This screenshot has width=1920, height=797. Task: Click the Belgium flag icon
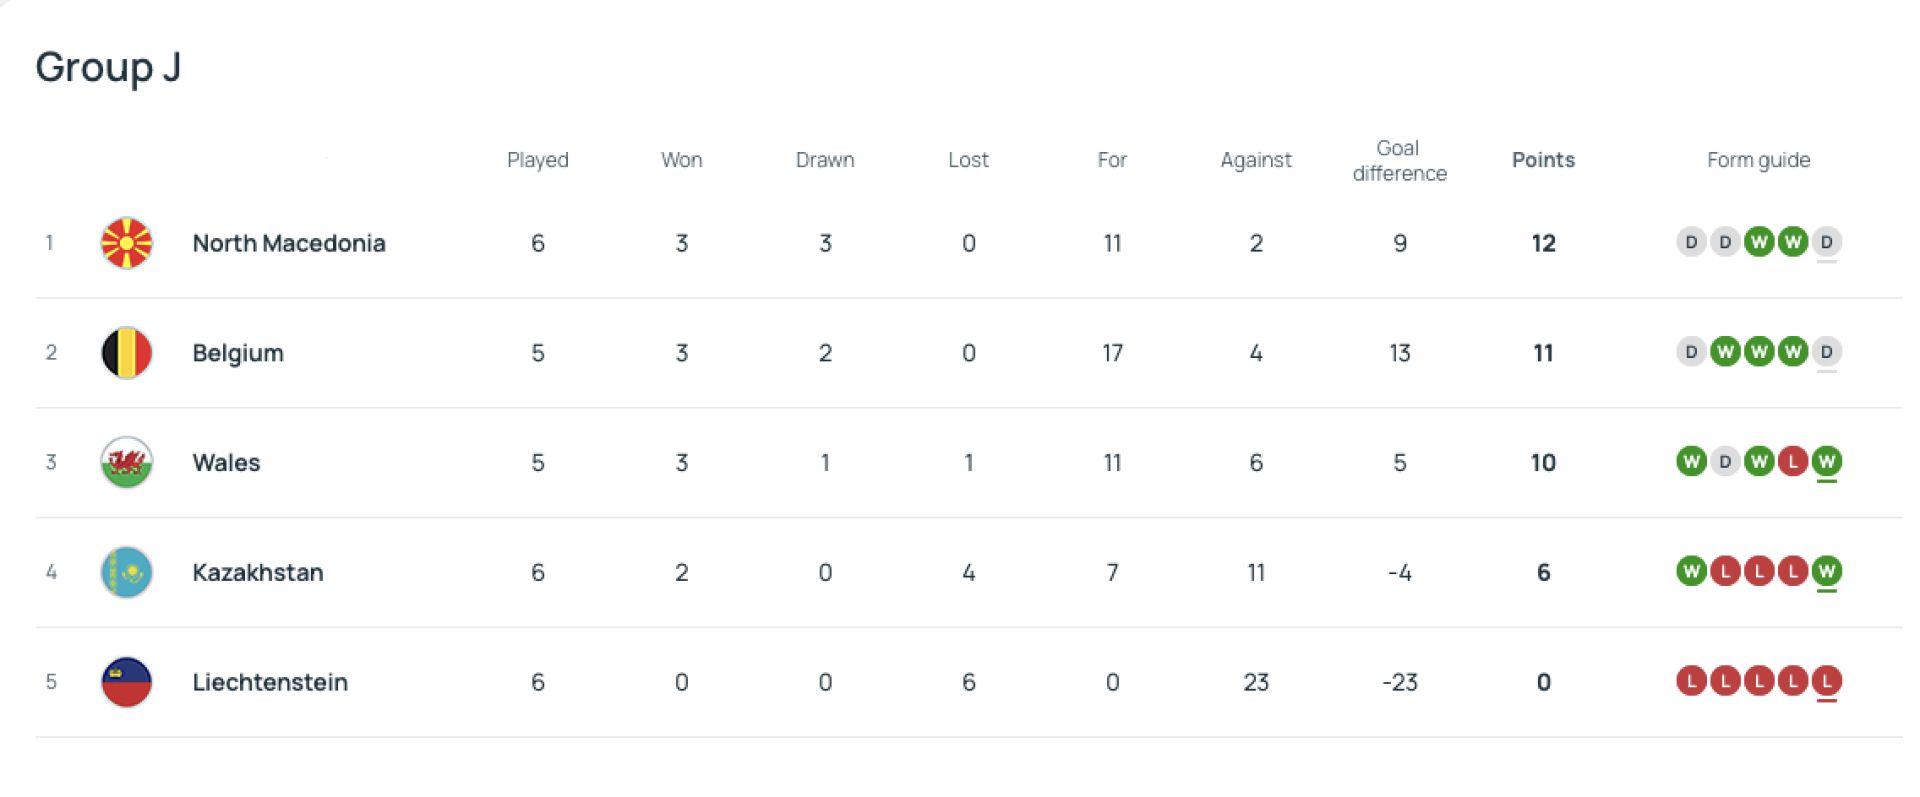click(x=127, y=353)
